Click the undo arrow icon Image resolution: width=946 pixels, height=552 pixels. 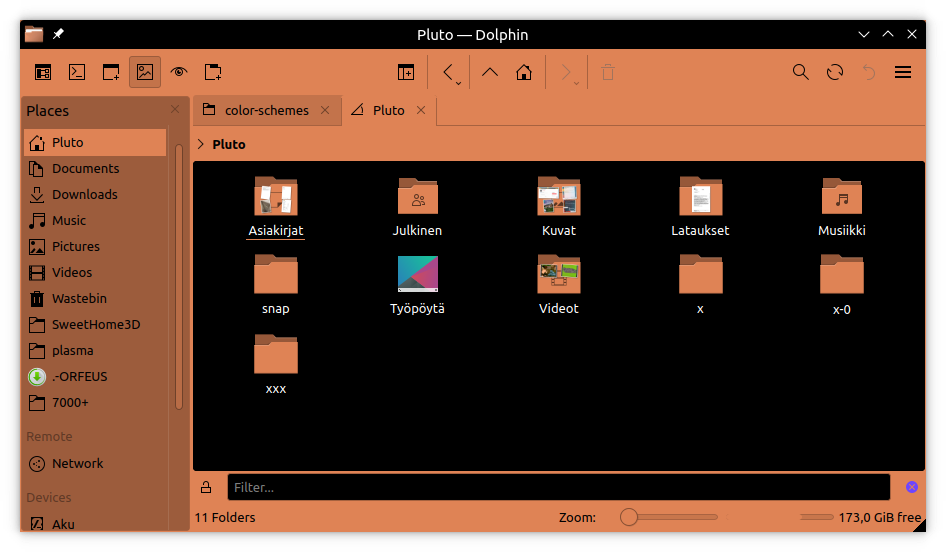pyautogui.click(x=869, y=72)
